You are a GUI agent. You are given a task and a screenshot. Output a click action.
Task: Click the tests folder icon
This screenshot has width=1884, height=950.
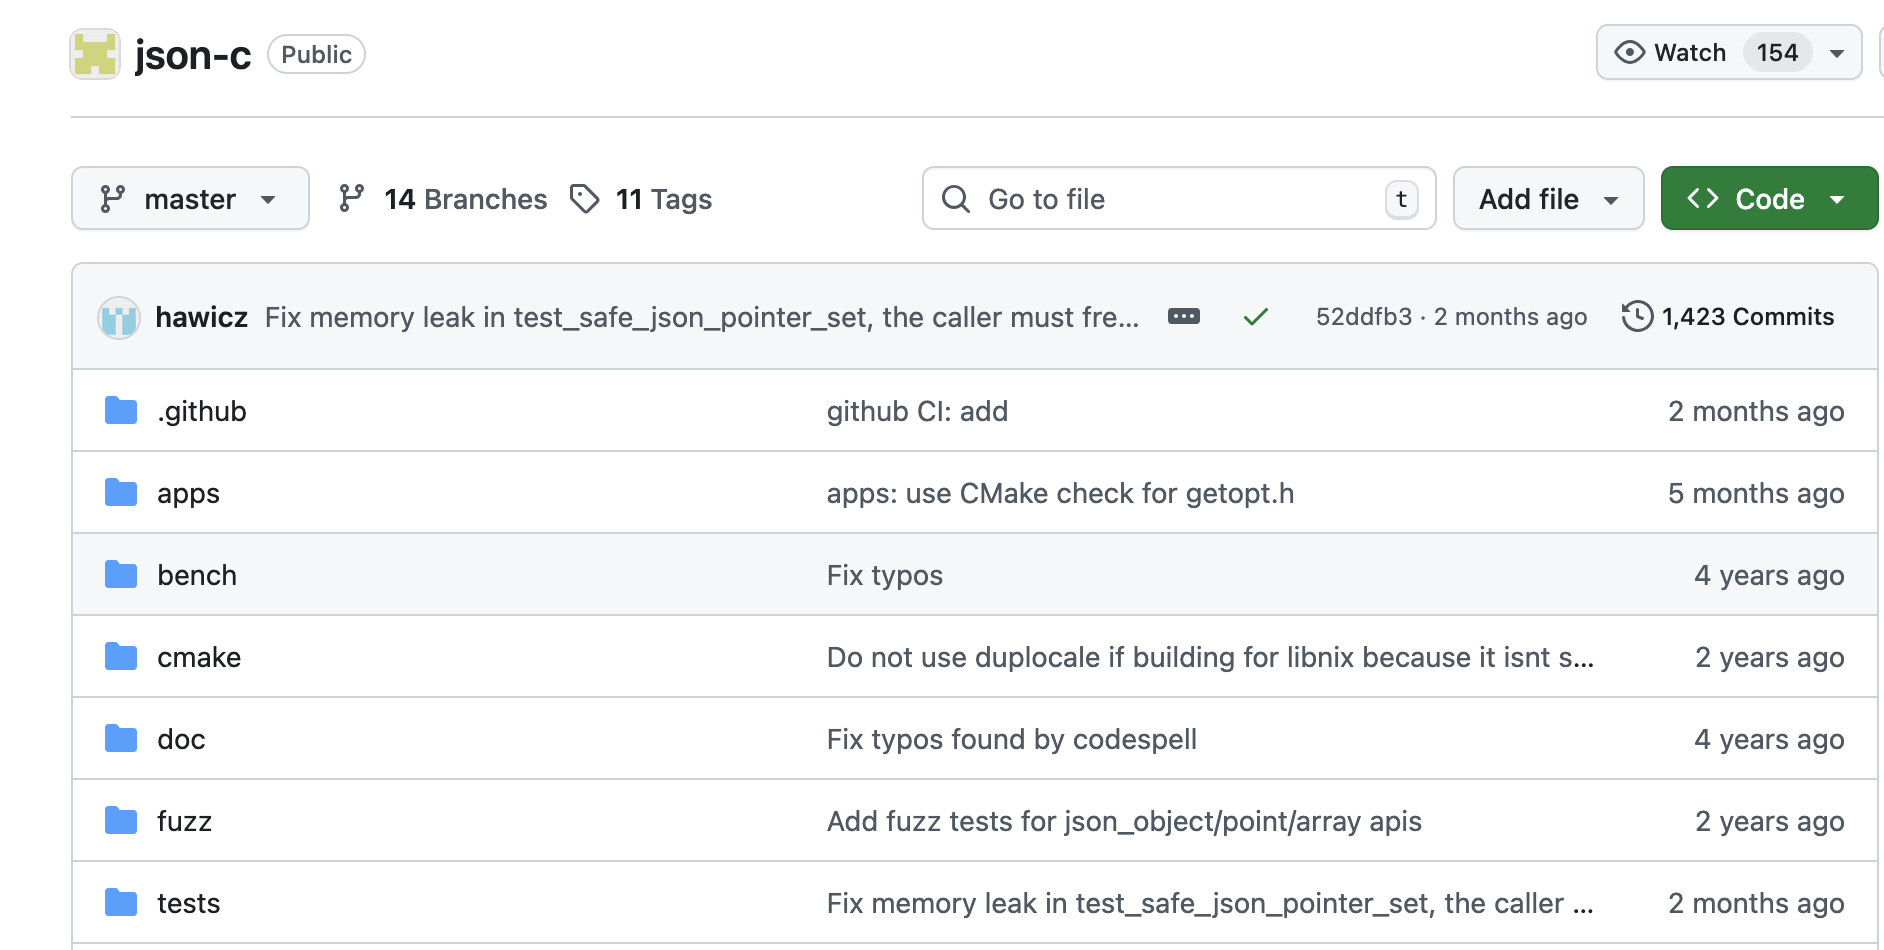pos(121,903)
